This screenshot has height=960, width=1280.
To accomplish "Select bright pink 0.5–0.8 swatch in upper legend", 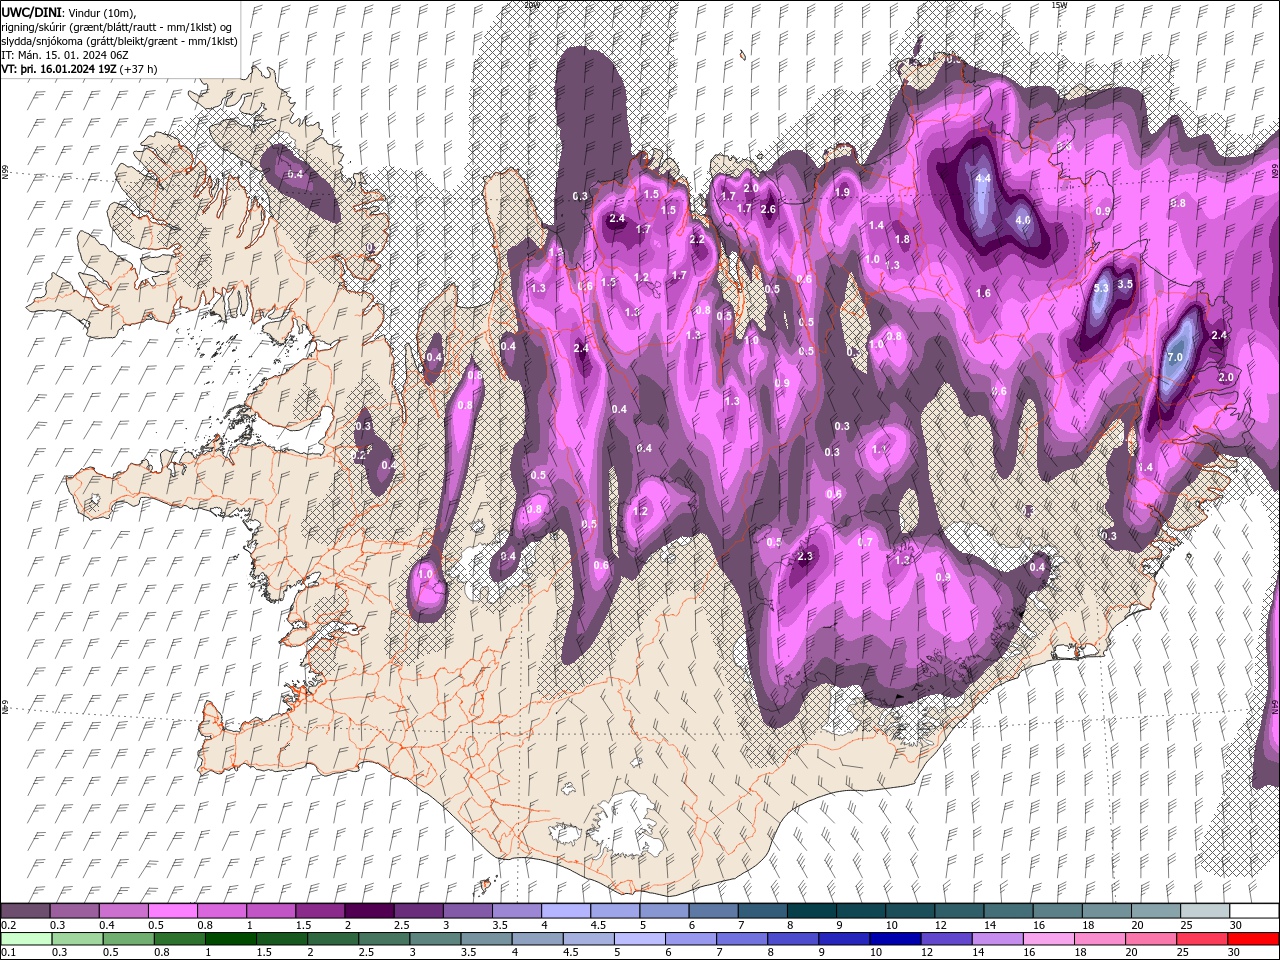I will (172, 911).
